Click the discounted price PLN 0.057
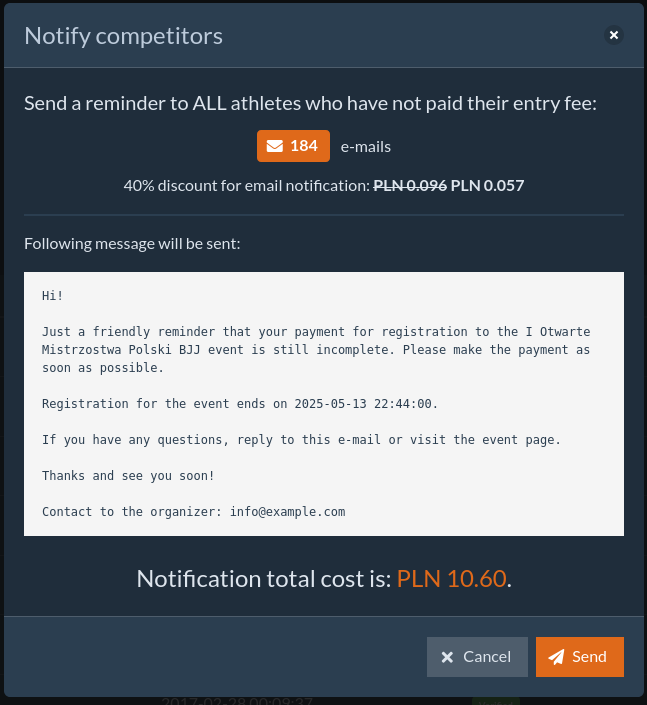Screen dimensions: 647x705 tap(487, 185)
